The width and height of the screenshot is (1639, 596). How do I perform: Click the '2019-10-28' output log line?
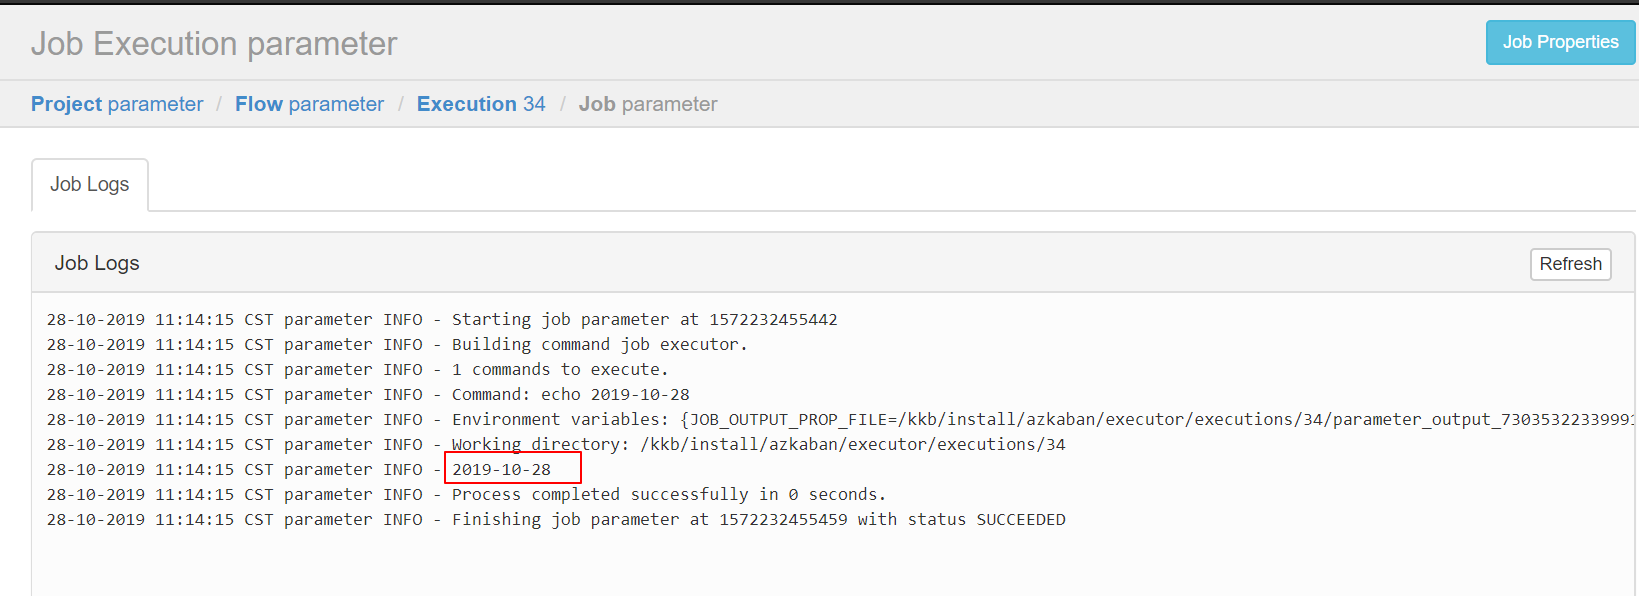(x=299, y=470)
